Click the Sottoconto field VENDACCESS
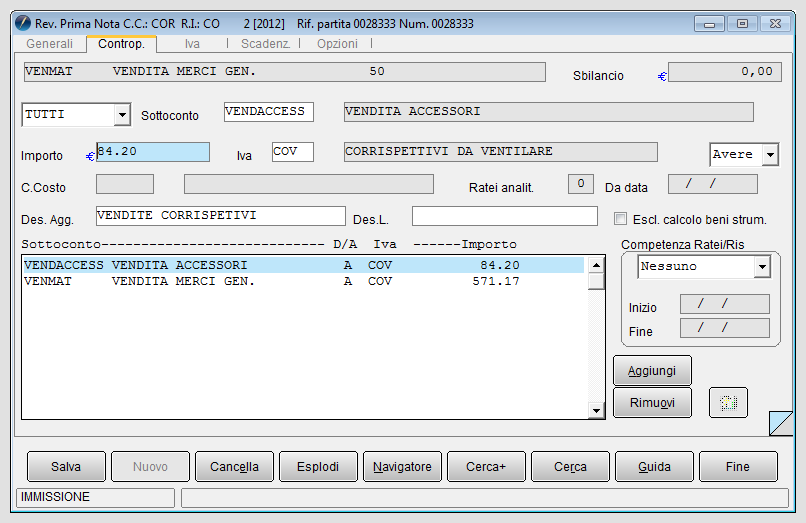Image resolution: width=806 pixels, height=523 pixels. (269, 112)
